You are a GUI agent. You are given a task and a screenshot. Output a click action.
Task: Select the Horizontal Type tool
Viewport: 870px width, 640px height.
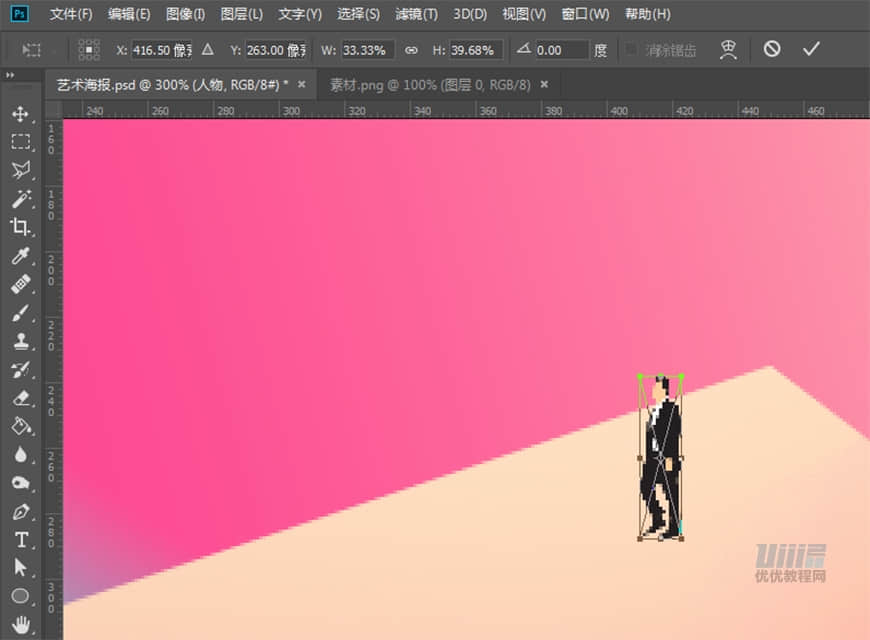click(x=21, y=540)
